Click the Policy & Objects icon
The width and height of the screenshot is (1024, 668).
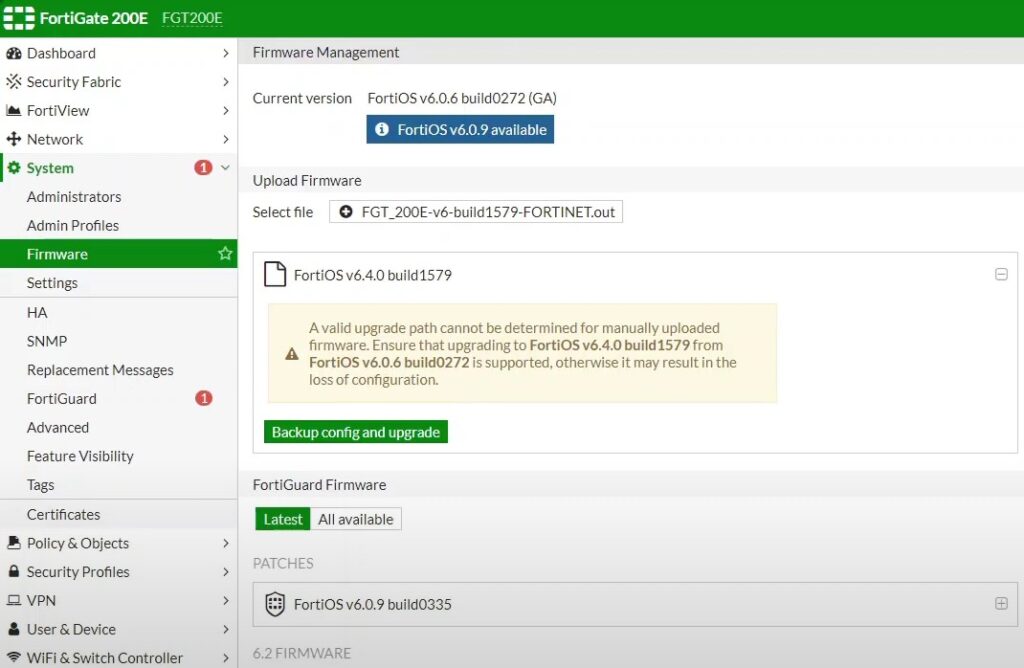pyautogui.click(x=14, y=543)
